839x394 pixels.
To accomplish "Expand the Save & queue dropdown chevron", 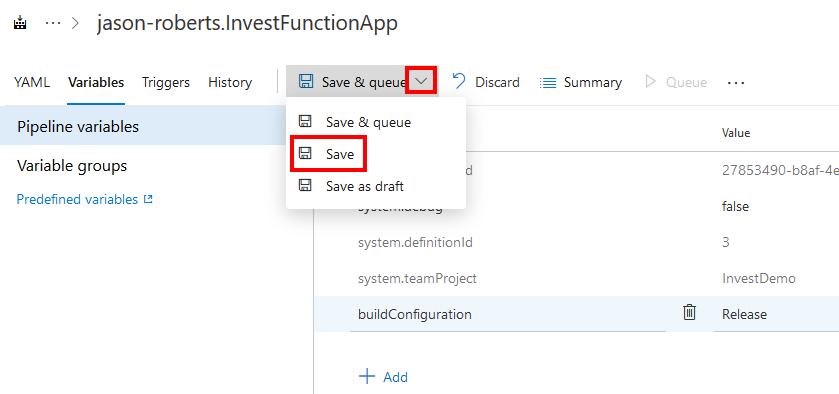I will click(422, 81).
